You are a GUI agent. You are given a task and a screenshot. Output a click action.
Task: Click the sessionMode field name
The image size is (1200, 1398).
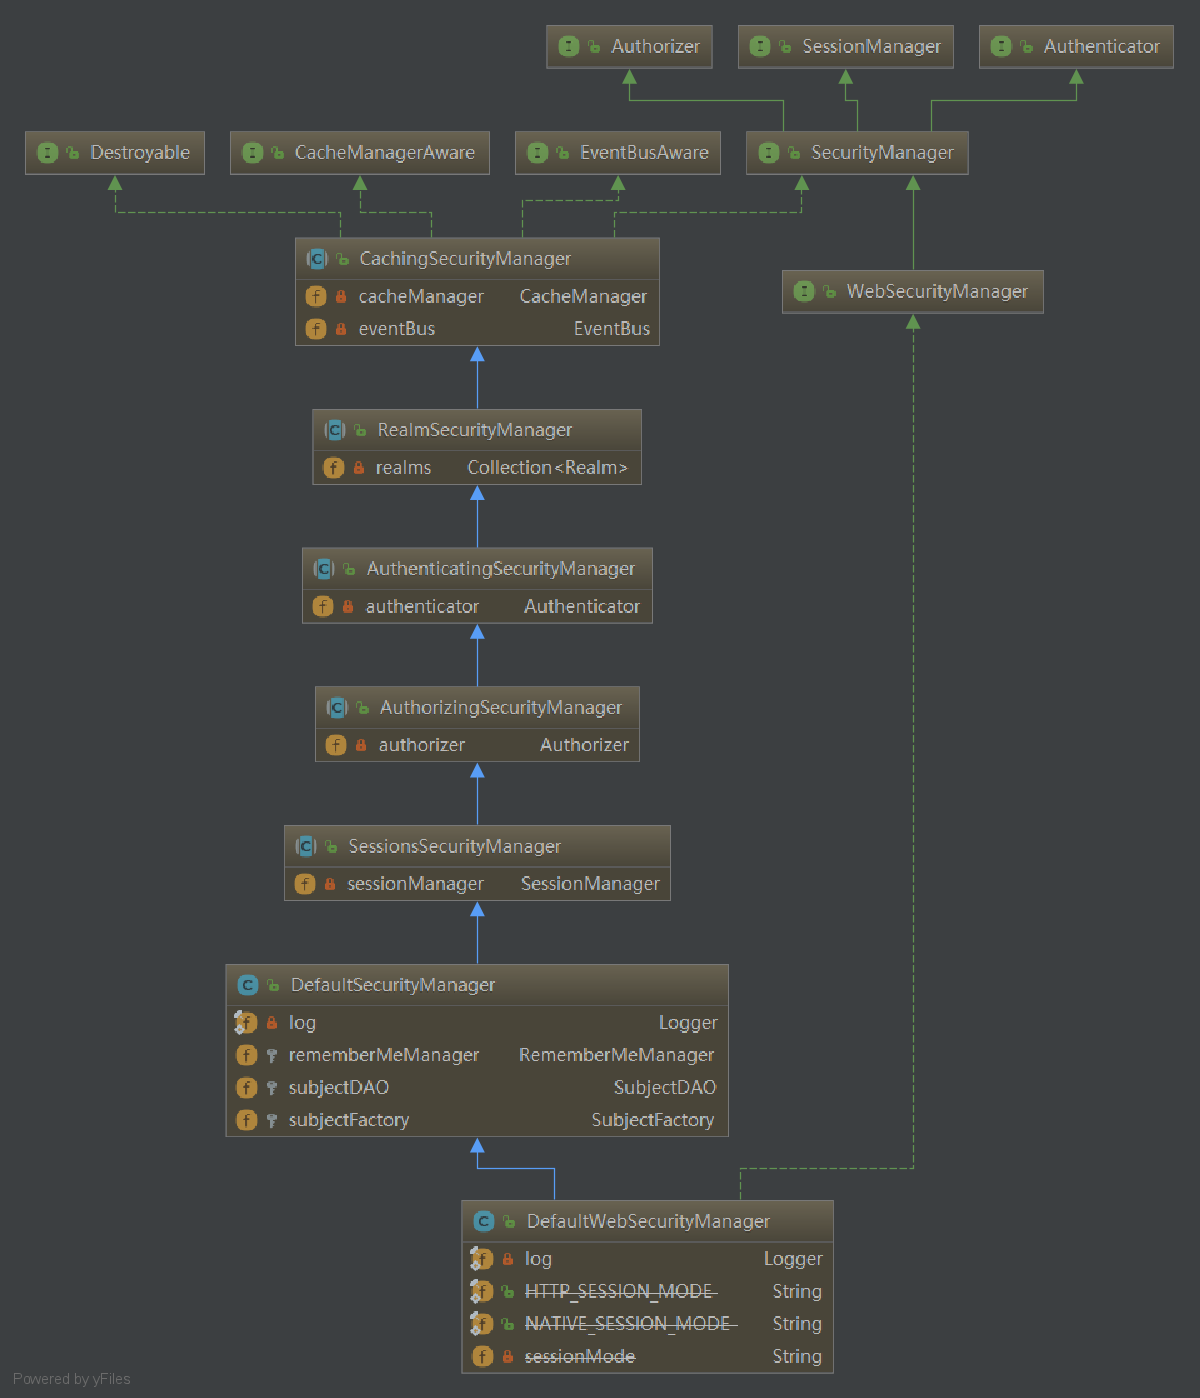click(x=580, y=1356)
